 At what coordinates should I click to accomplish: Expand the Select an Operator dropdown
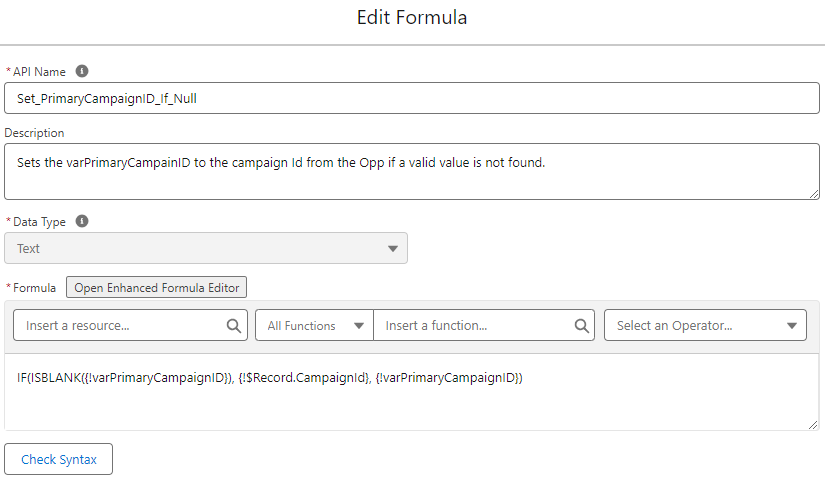[x=705, y=326]
